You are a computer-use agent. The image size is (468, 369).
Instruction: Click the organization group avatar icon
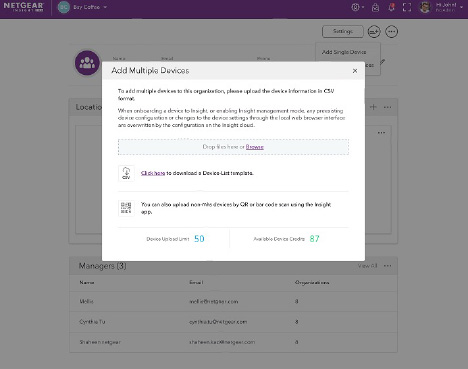tap(87, 63)
